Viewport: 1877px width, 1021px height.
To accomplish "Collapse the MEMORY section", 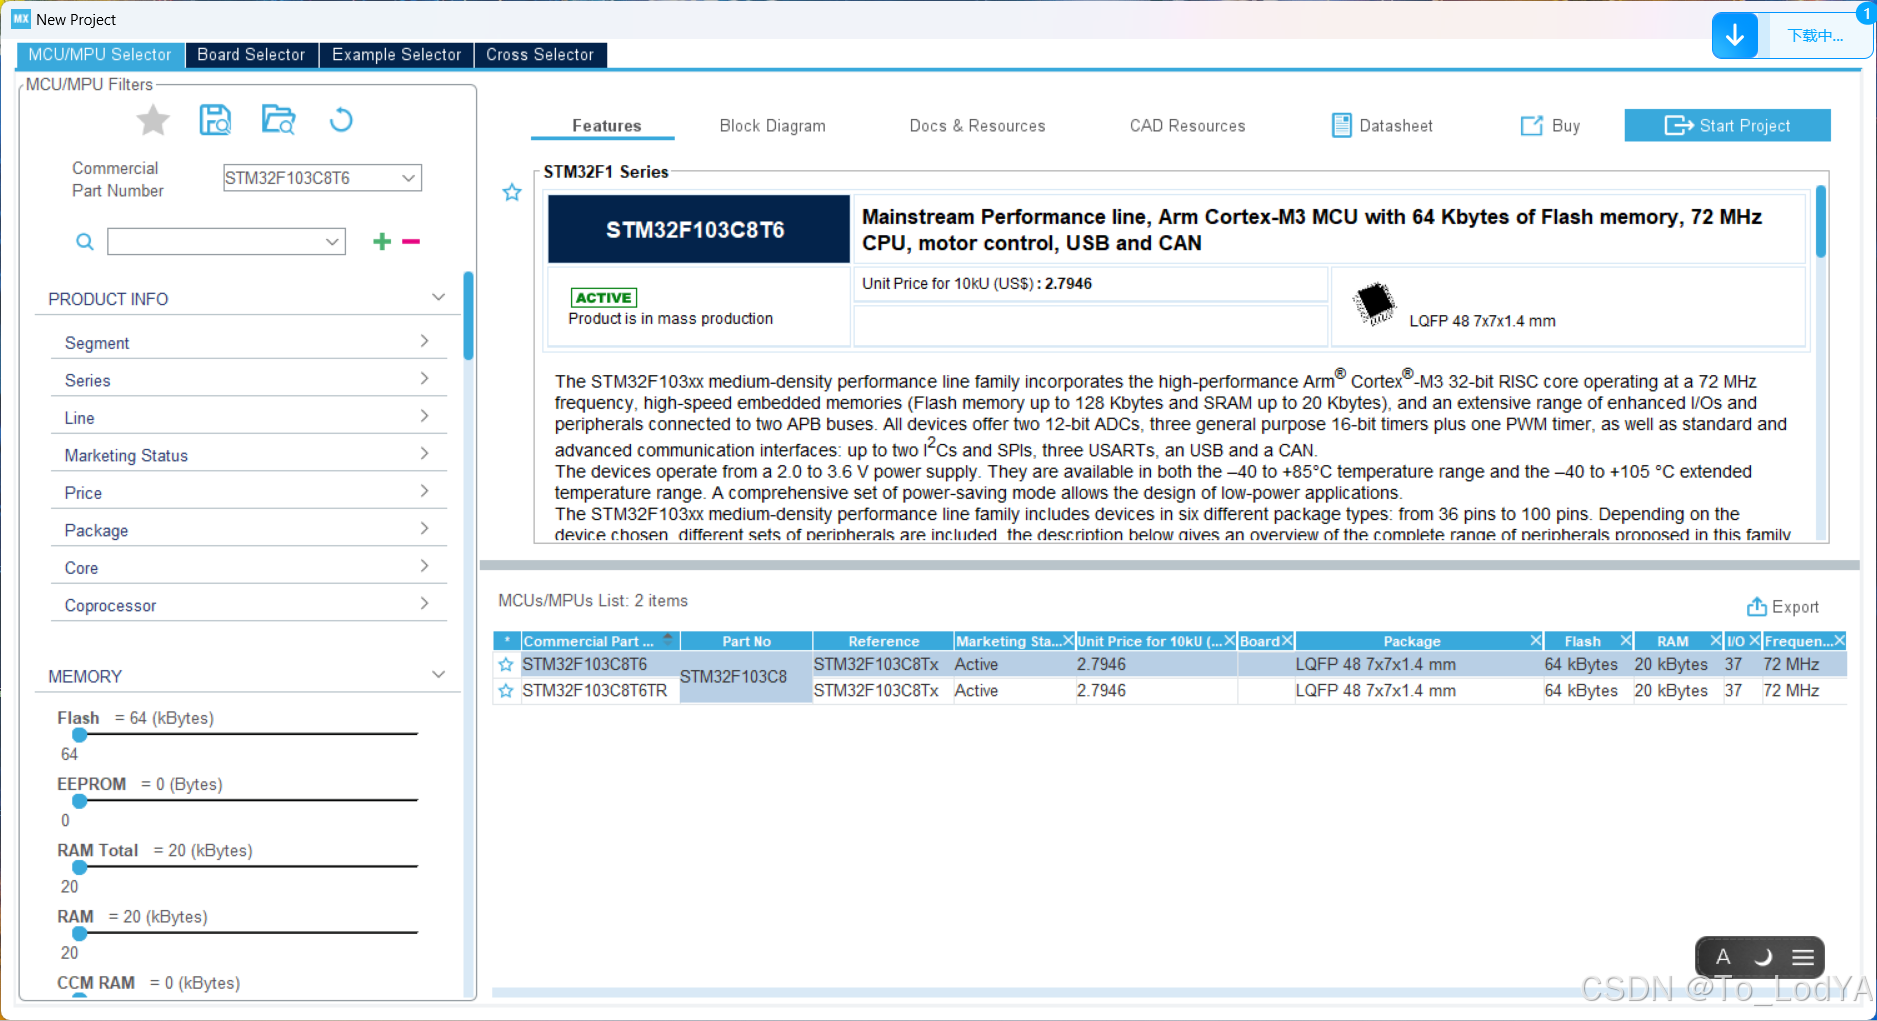I will click(438, 675).
